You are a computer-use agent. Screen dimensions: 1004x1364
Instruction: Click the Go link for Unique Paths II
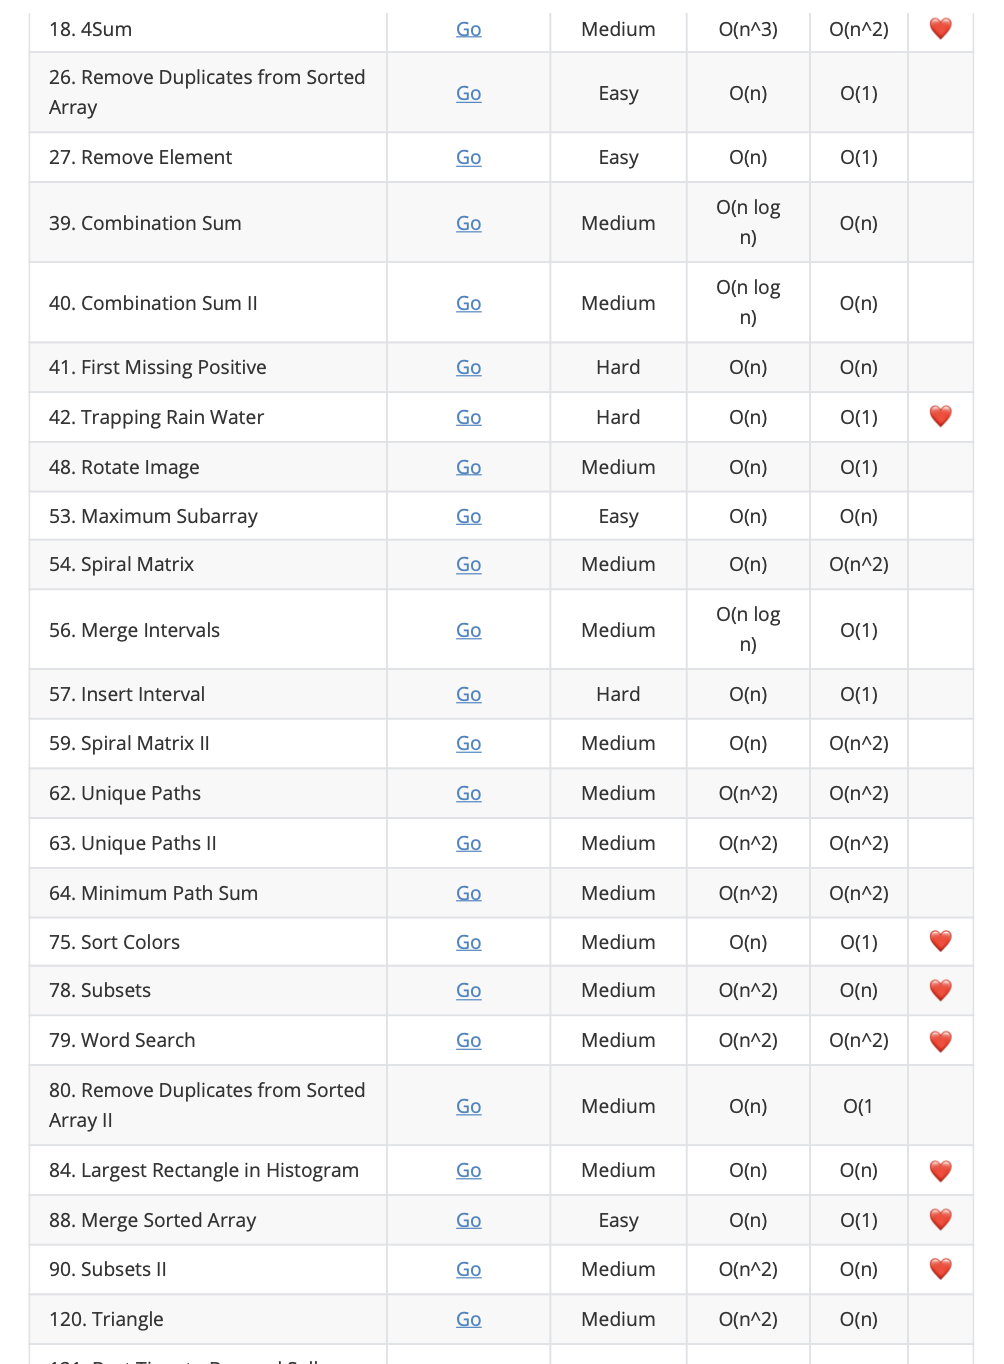468,844
